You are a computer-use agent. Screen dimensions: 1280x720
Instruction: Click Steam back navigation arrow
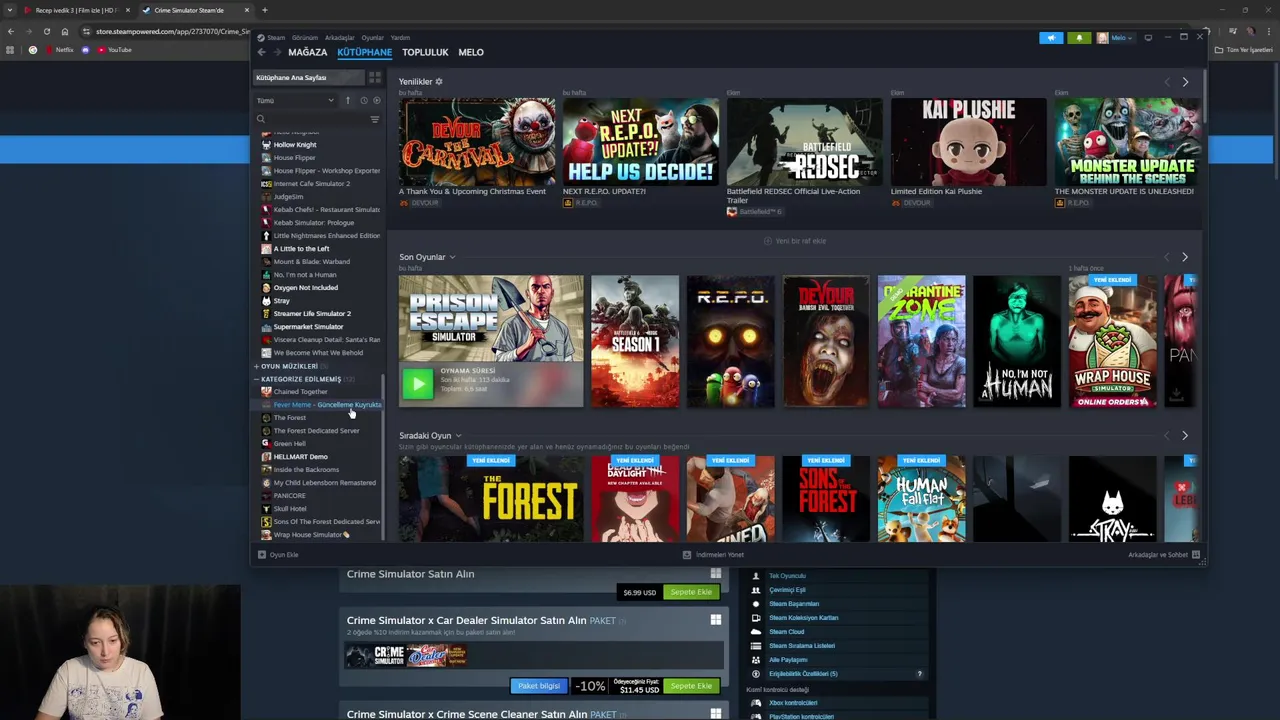point(262,52)
